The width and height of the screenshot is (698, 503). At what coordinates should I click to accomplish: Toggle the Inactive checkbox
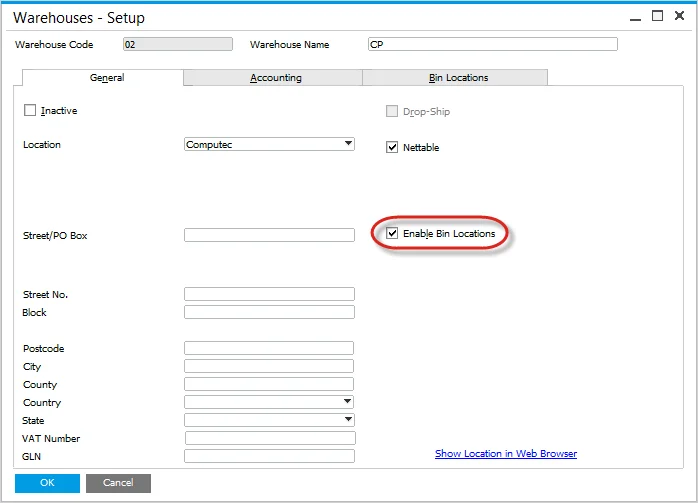click(x=29, y=111)
